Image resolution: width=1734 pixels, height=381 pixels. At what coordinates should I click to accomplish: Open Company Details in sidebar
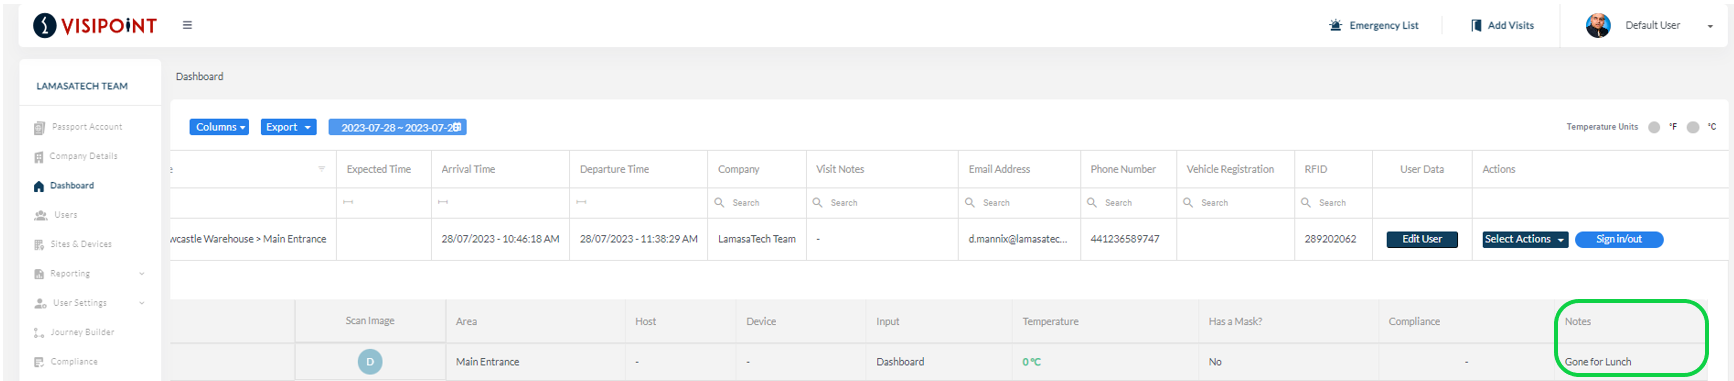pyautogui.click(x=76, y=156)
